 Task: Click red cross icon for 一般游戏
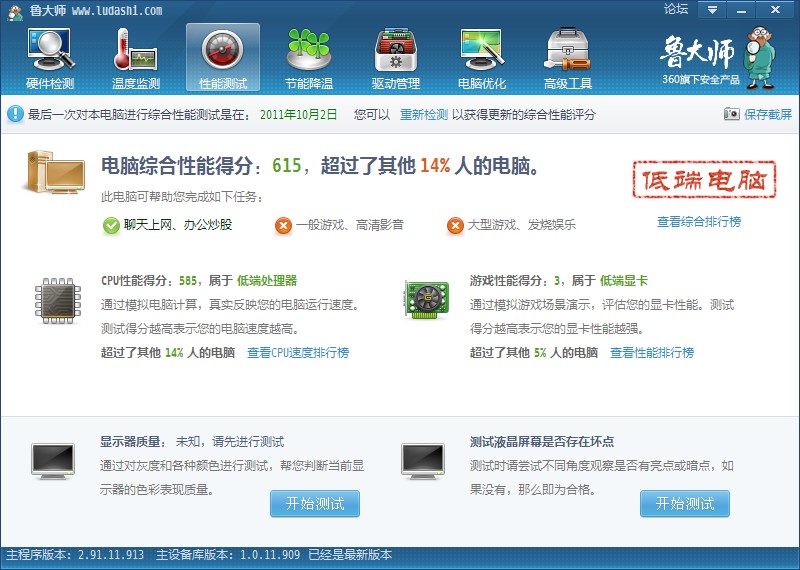click(x=283, y=225)
